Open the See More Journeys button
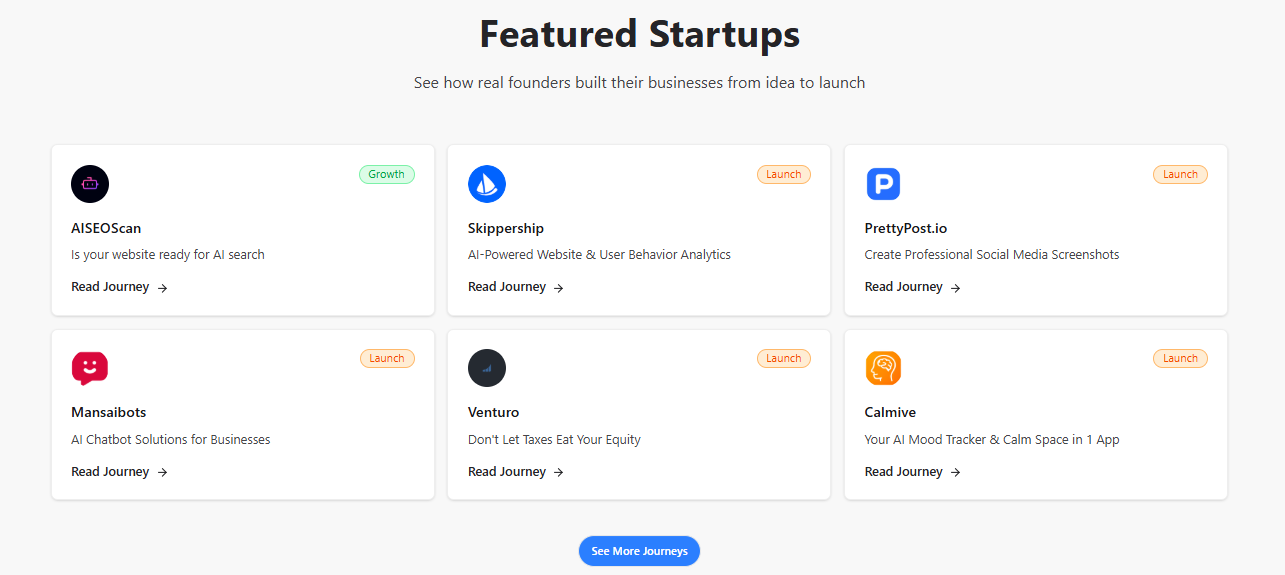The width and height of the screenshot is (1285, 575). click(x=639, y=551)
